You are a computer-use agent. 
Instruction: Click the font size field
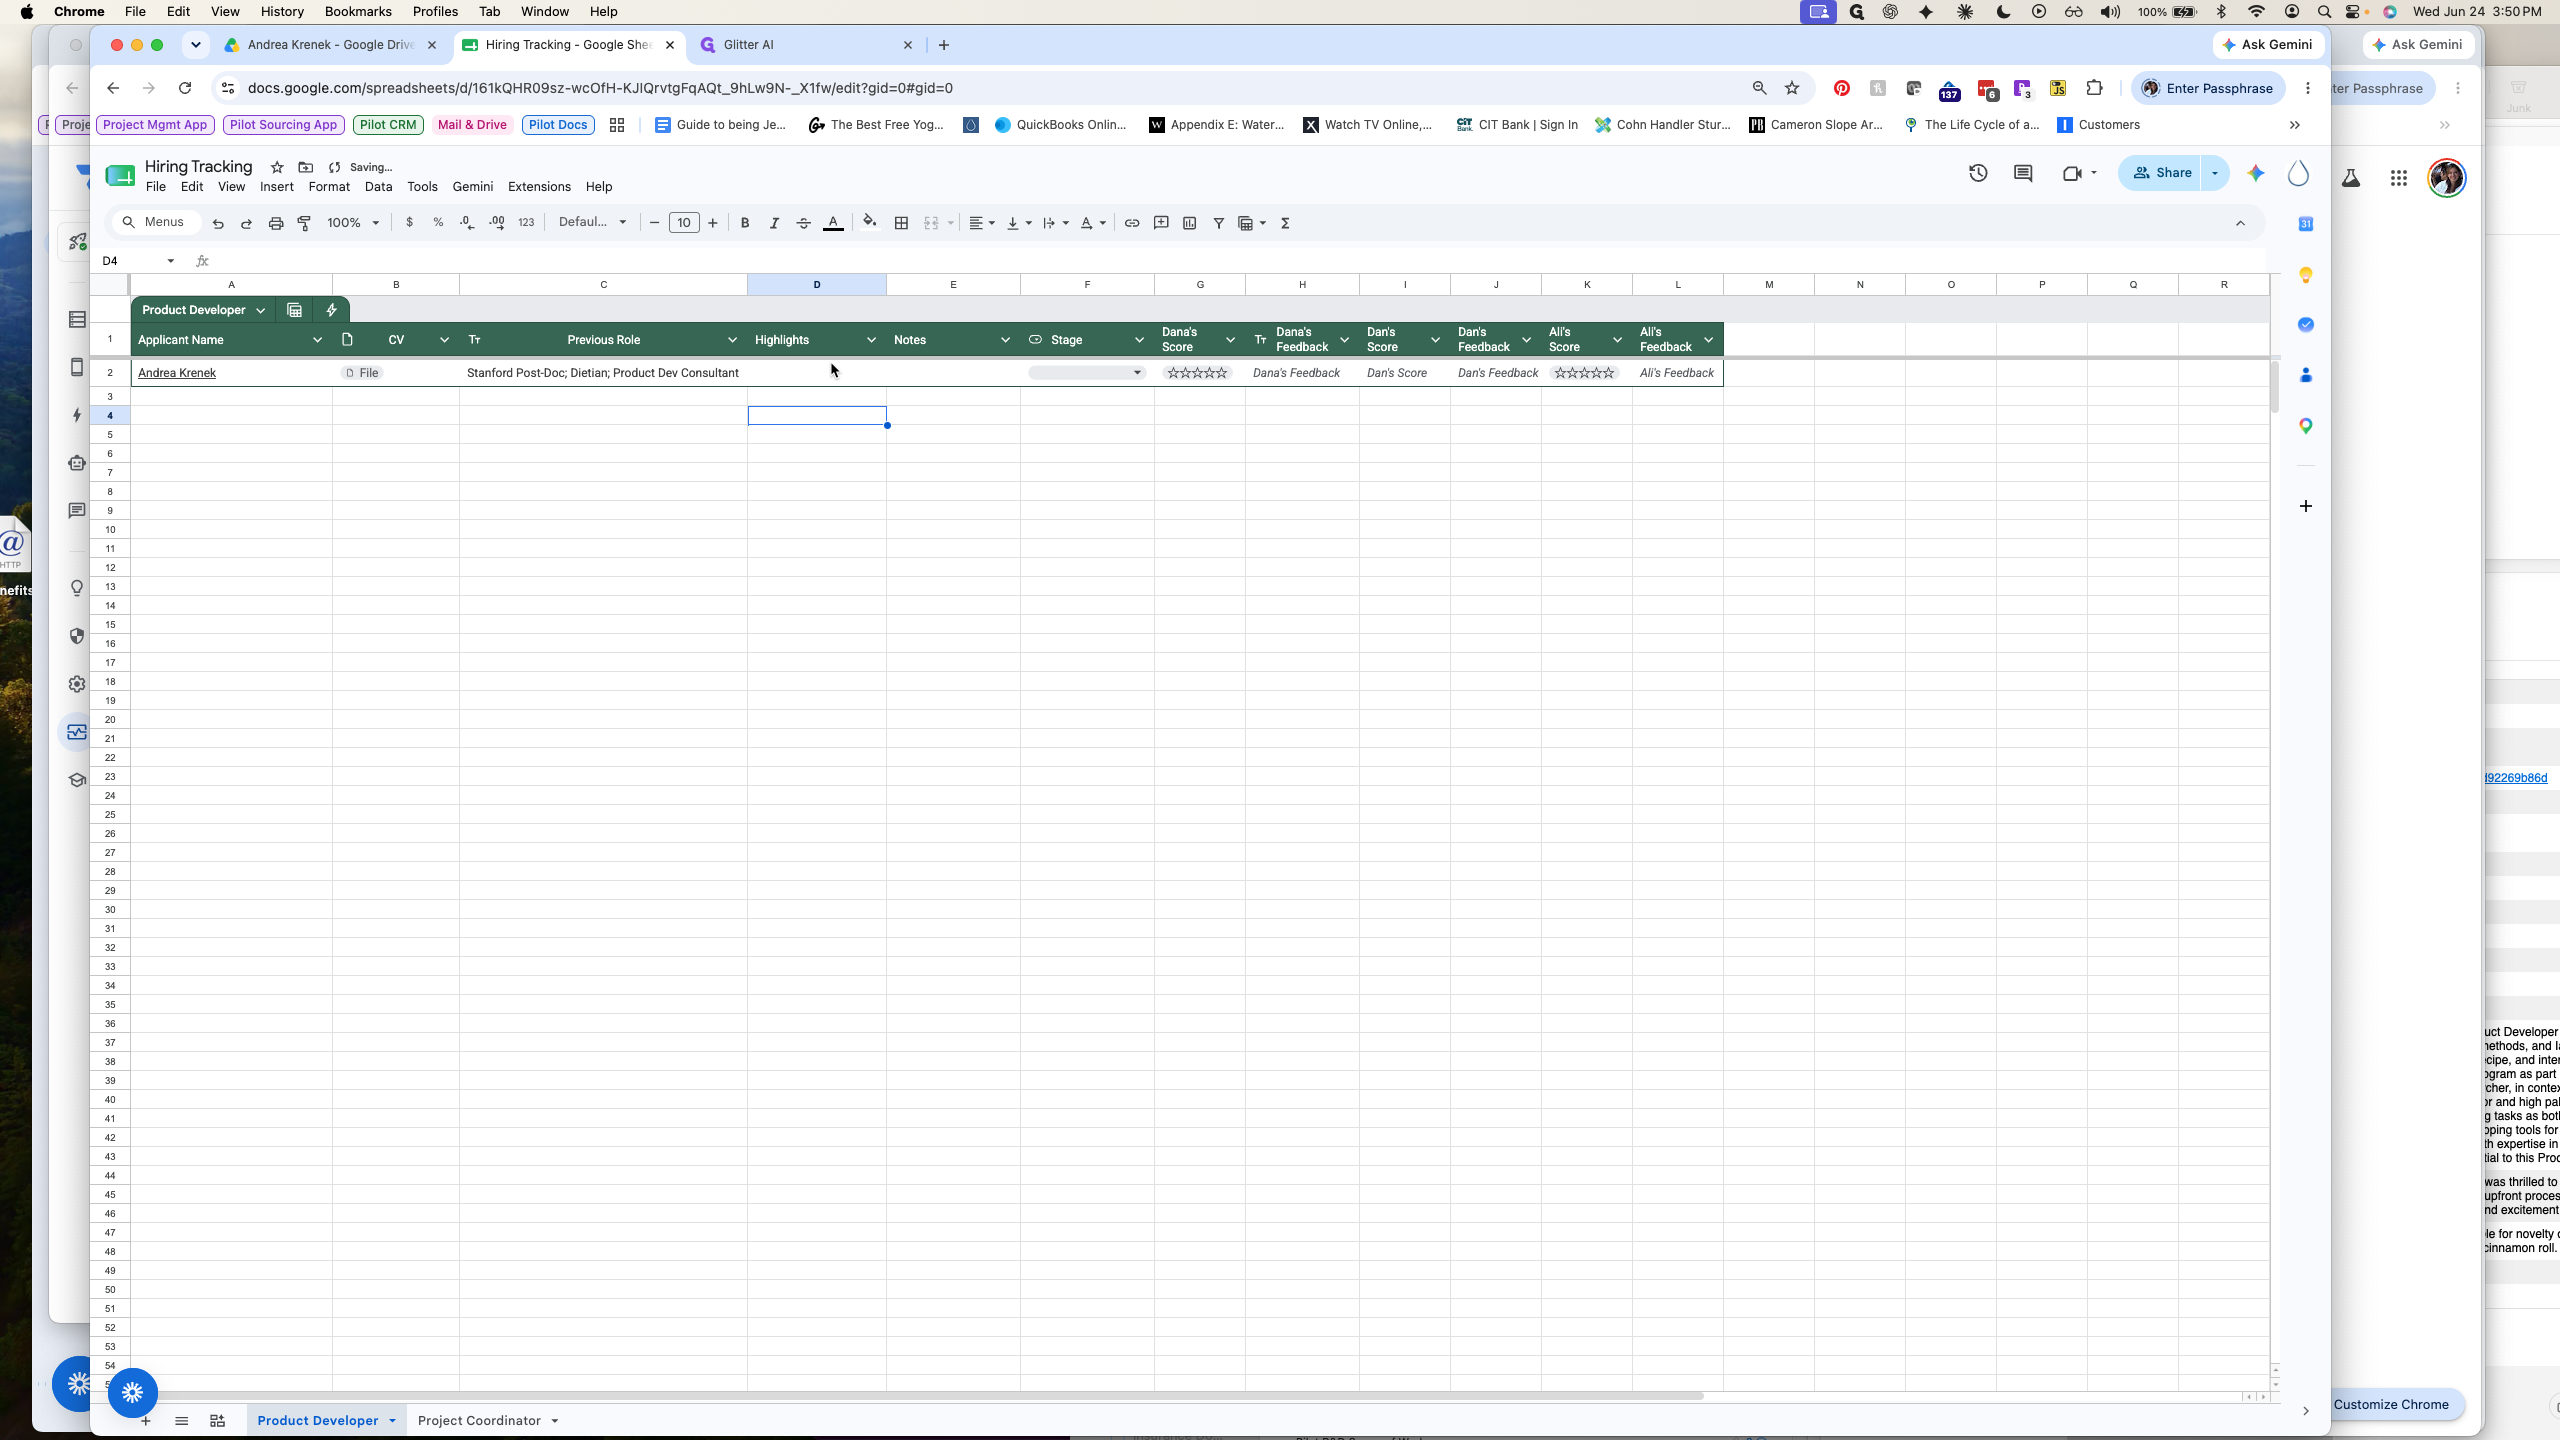[684, 223]
